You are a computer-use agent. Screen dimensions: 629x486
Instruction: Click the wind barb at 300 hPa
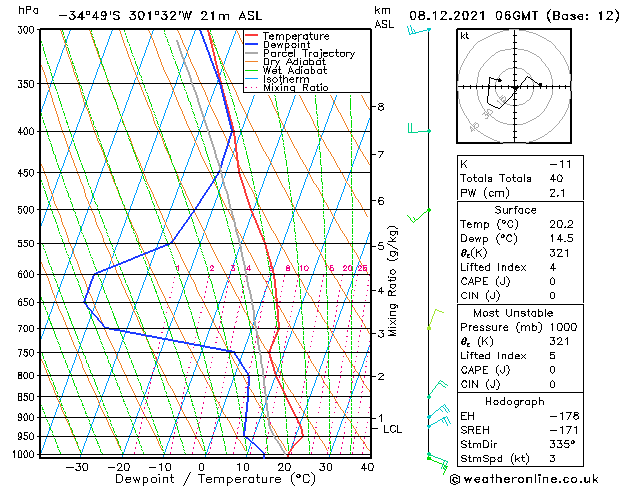(418, 30)
